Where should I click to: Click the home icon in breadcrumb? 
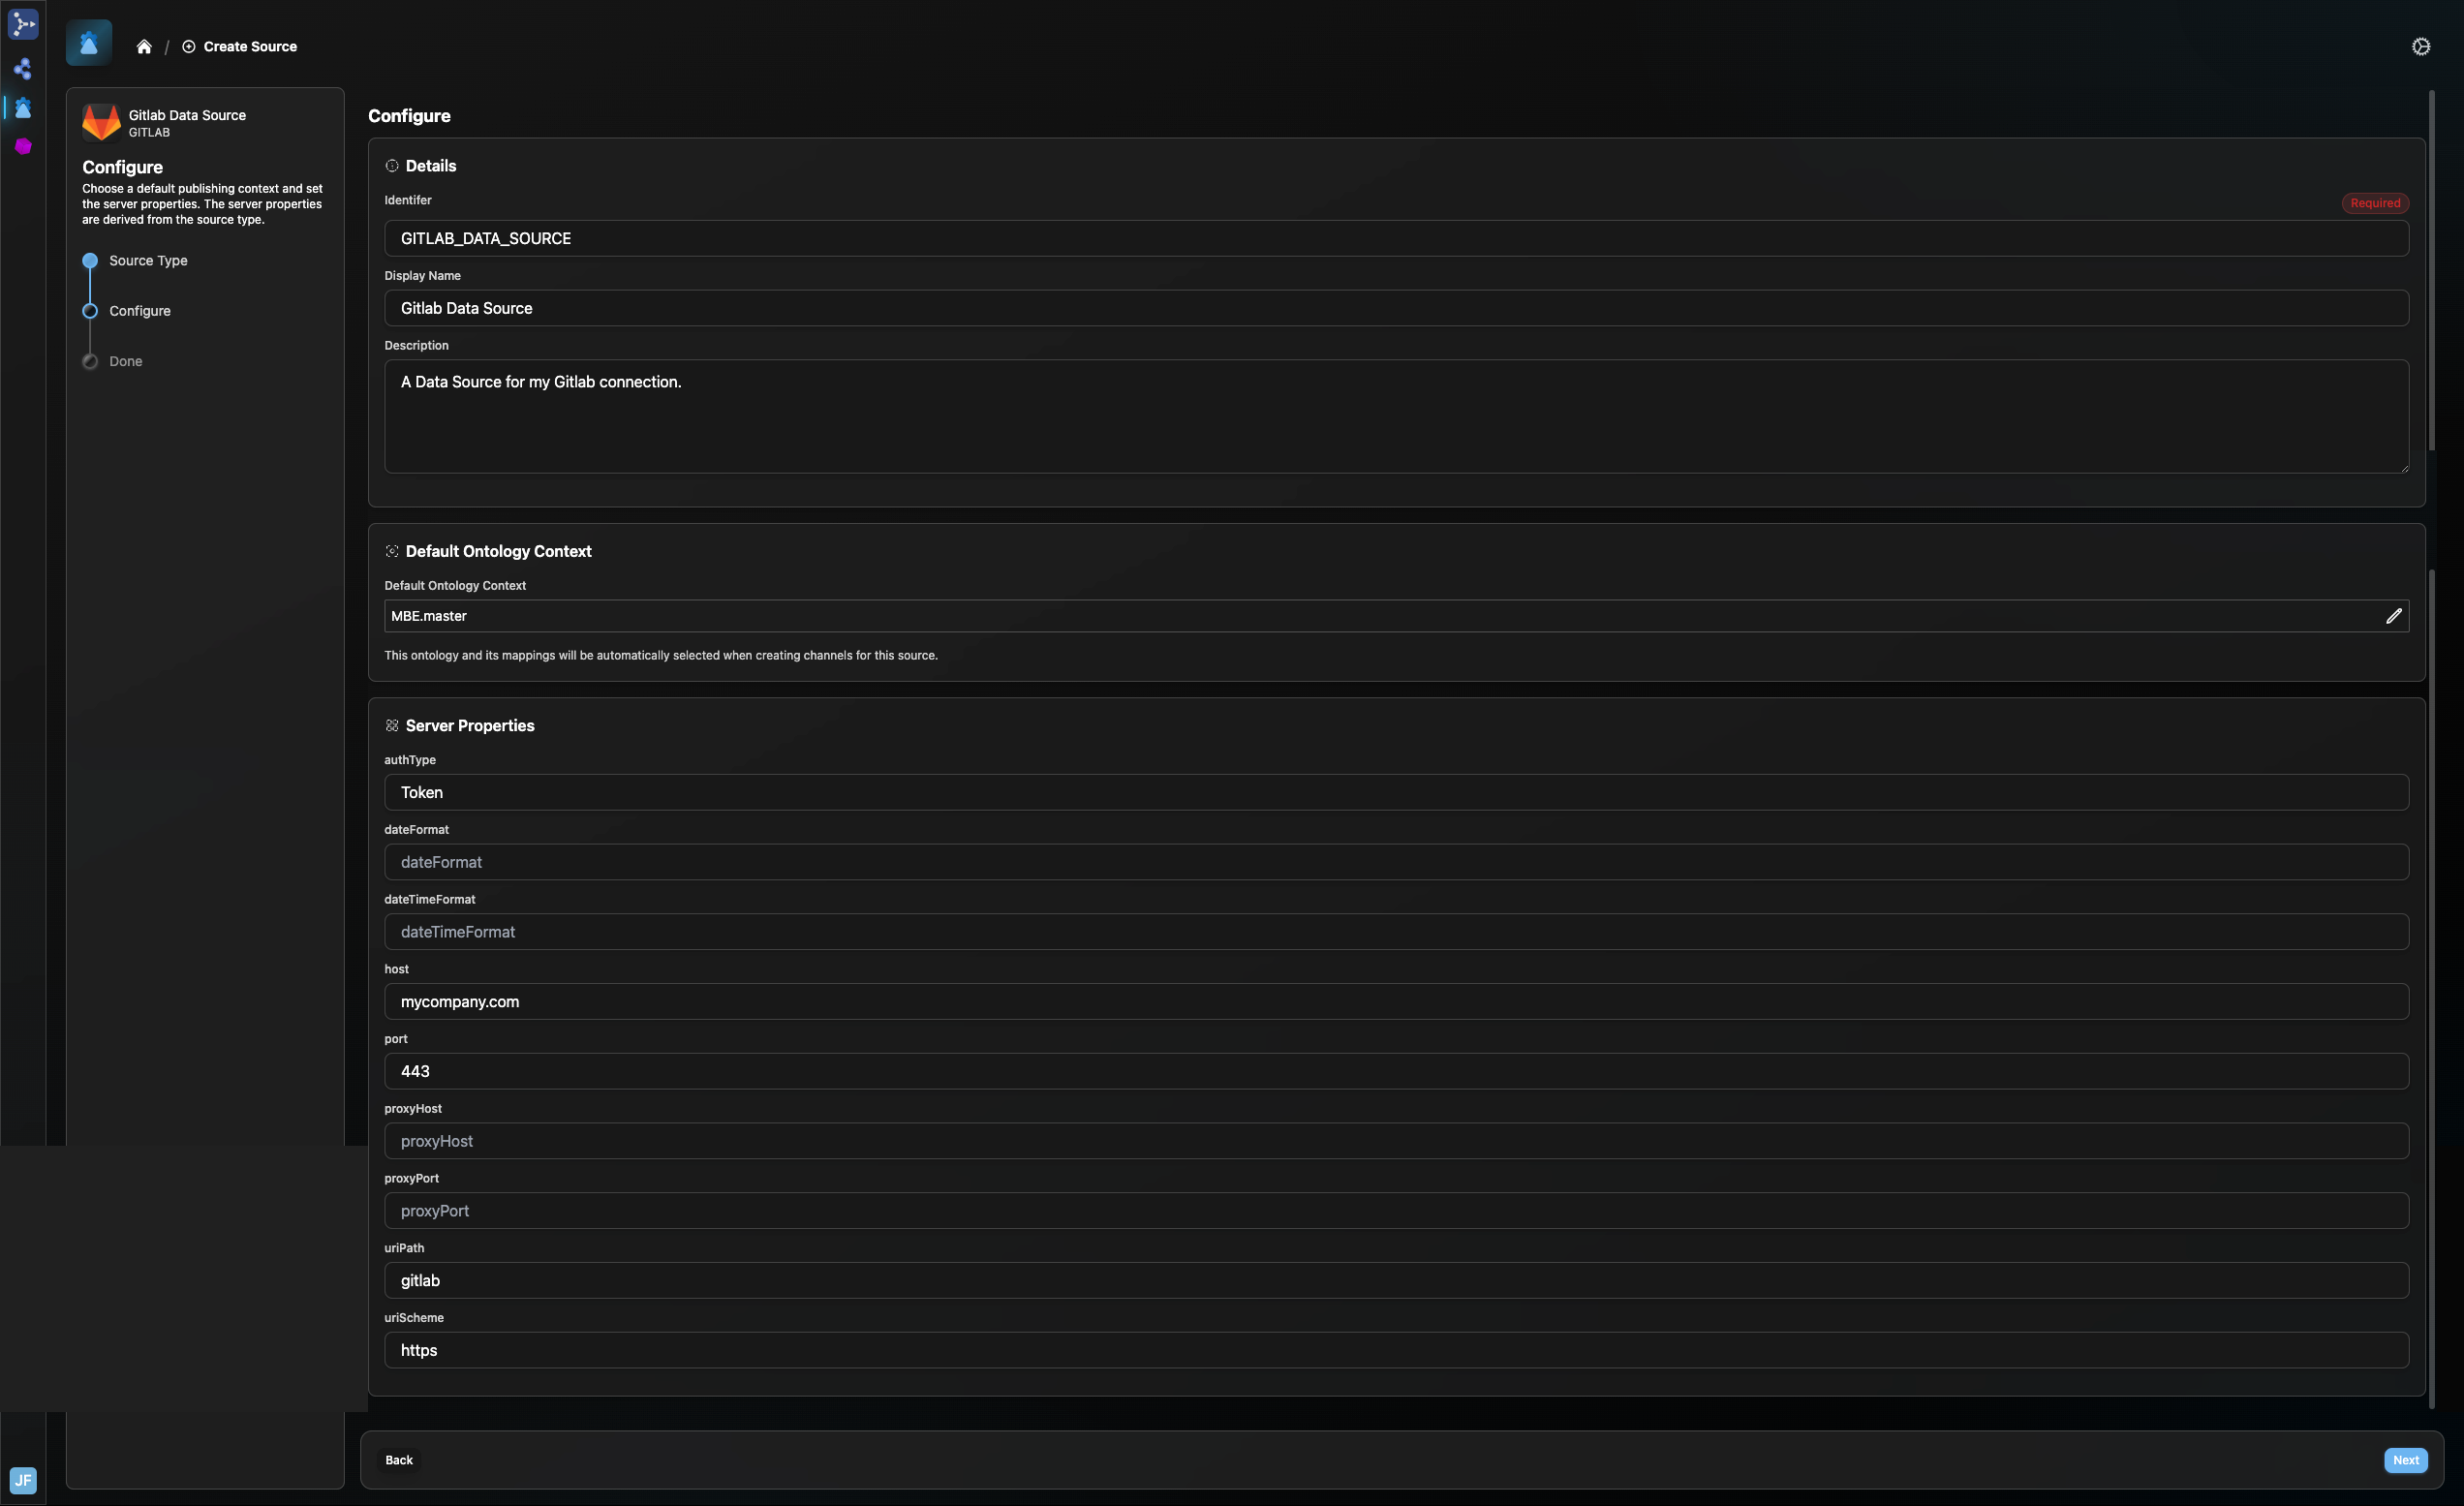pyautogui.click(x=144, y=47)
